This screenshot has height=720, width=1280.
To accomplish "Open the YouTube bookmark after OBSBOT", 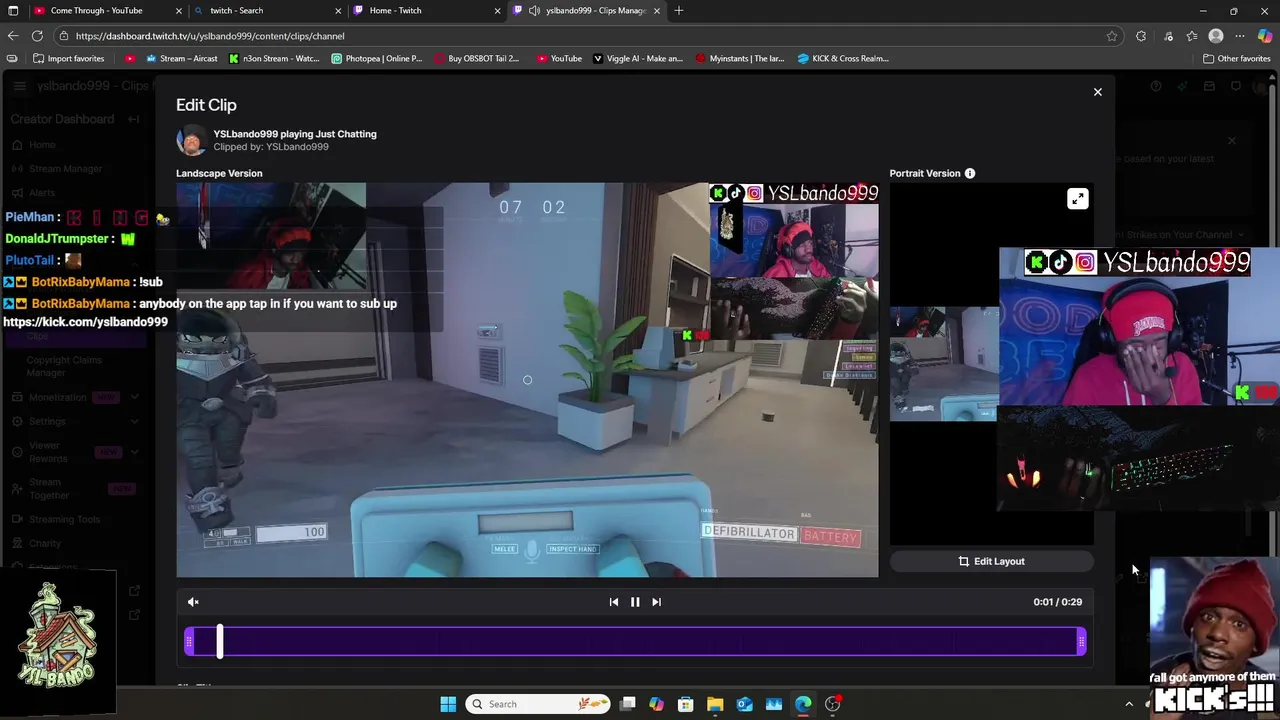I will (559, 58).
